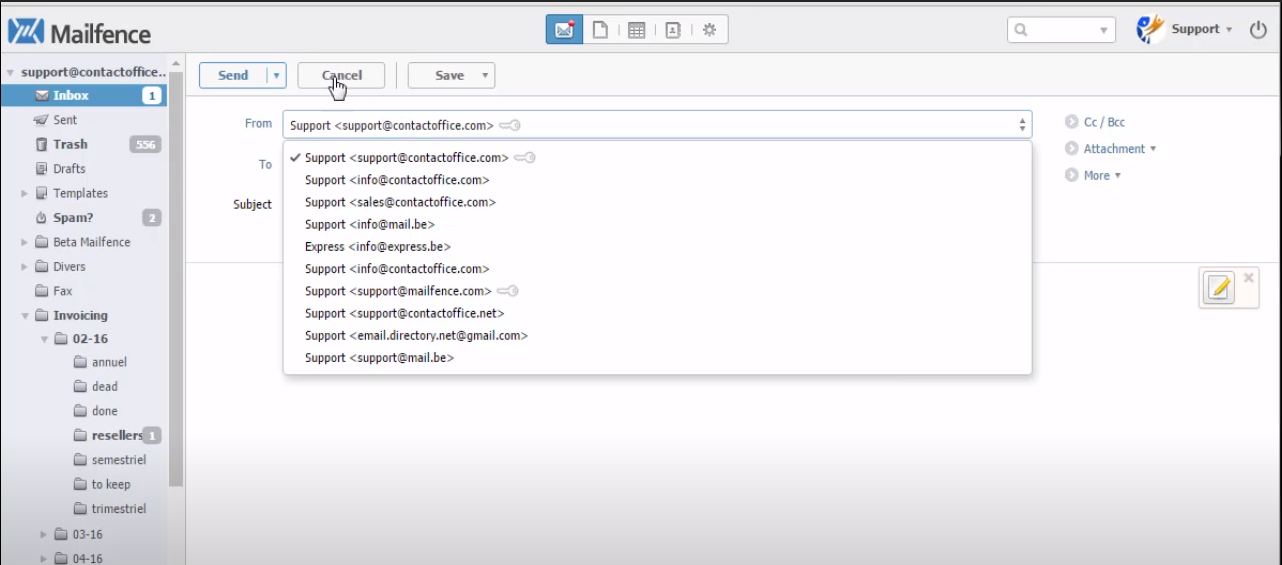This screenshot has height=565, width=1282.
Task: Expand the 03-16 folder
Action: point(43,535)
